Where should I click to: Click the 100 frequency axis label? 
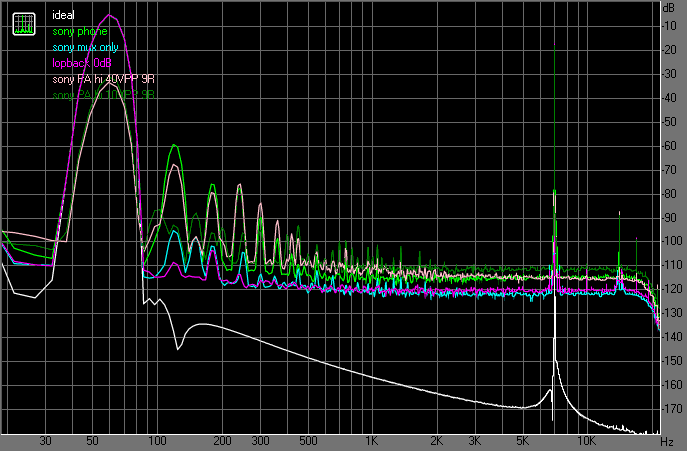click(x=157, y=440)
